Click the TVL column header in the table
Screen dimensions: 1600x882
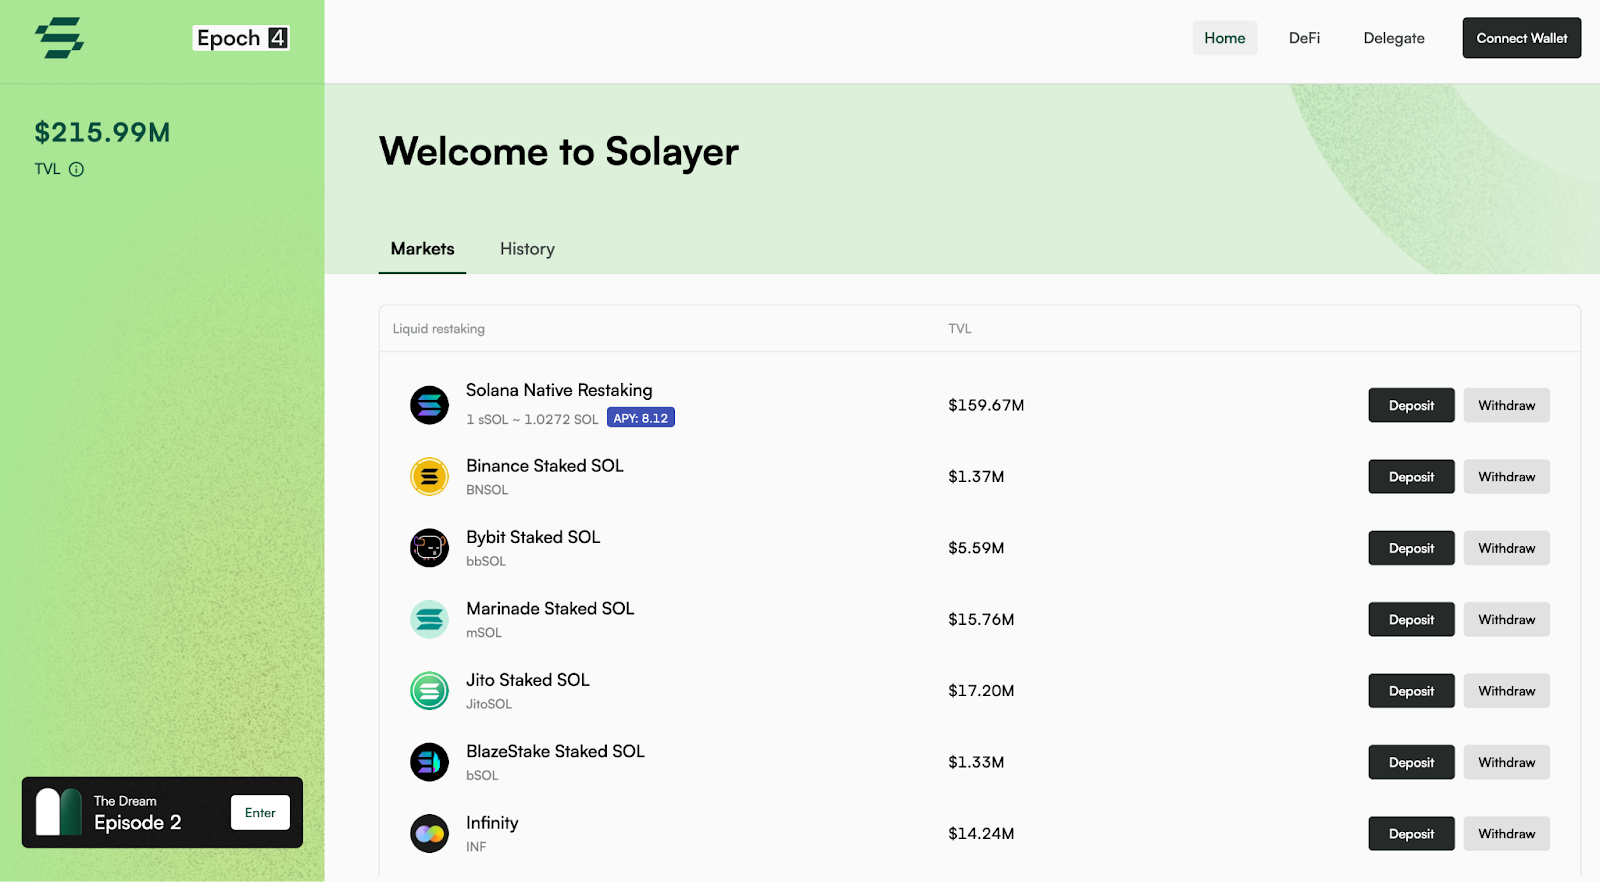[x=960, y=329]
